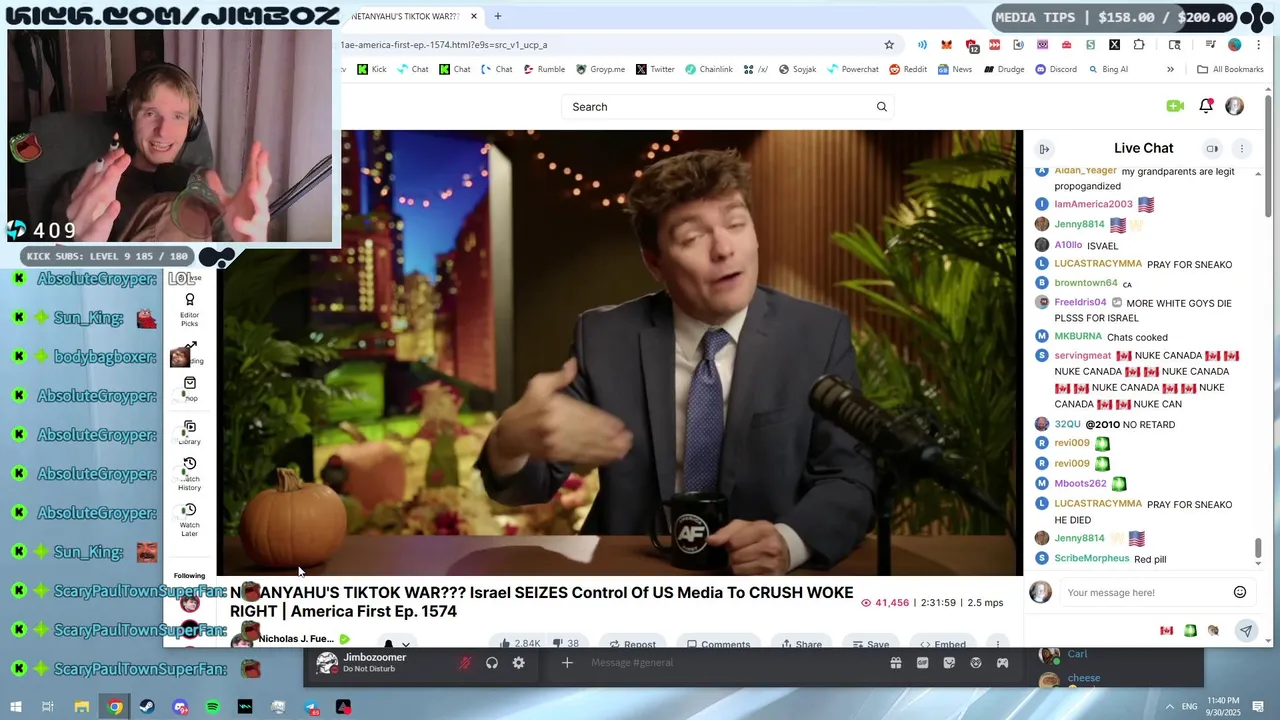The image size is (1280, 720).
Task: Click username ScribeMorpheus in chat
Action: point(1091,558)
